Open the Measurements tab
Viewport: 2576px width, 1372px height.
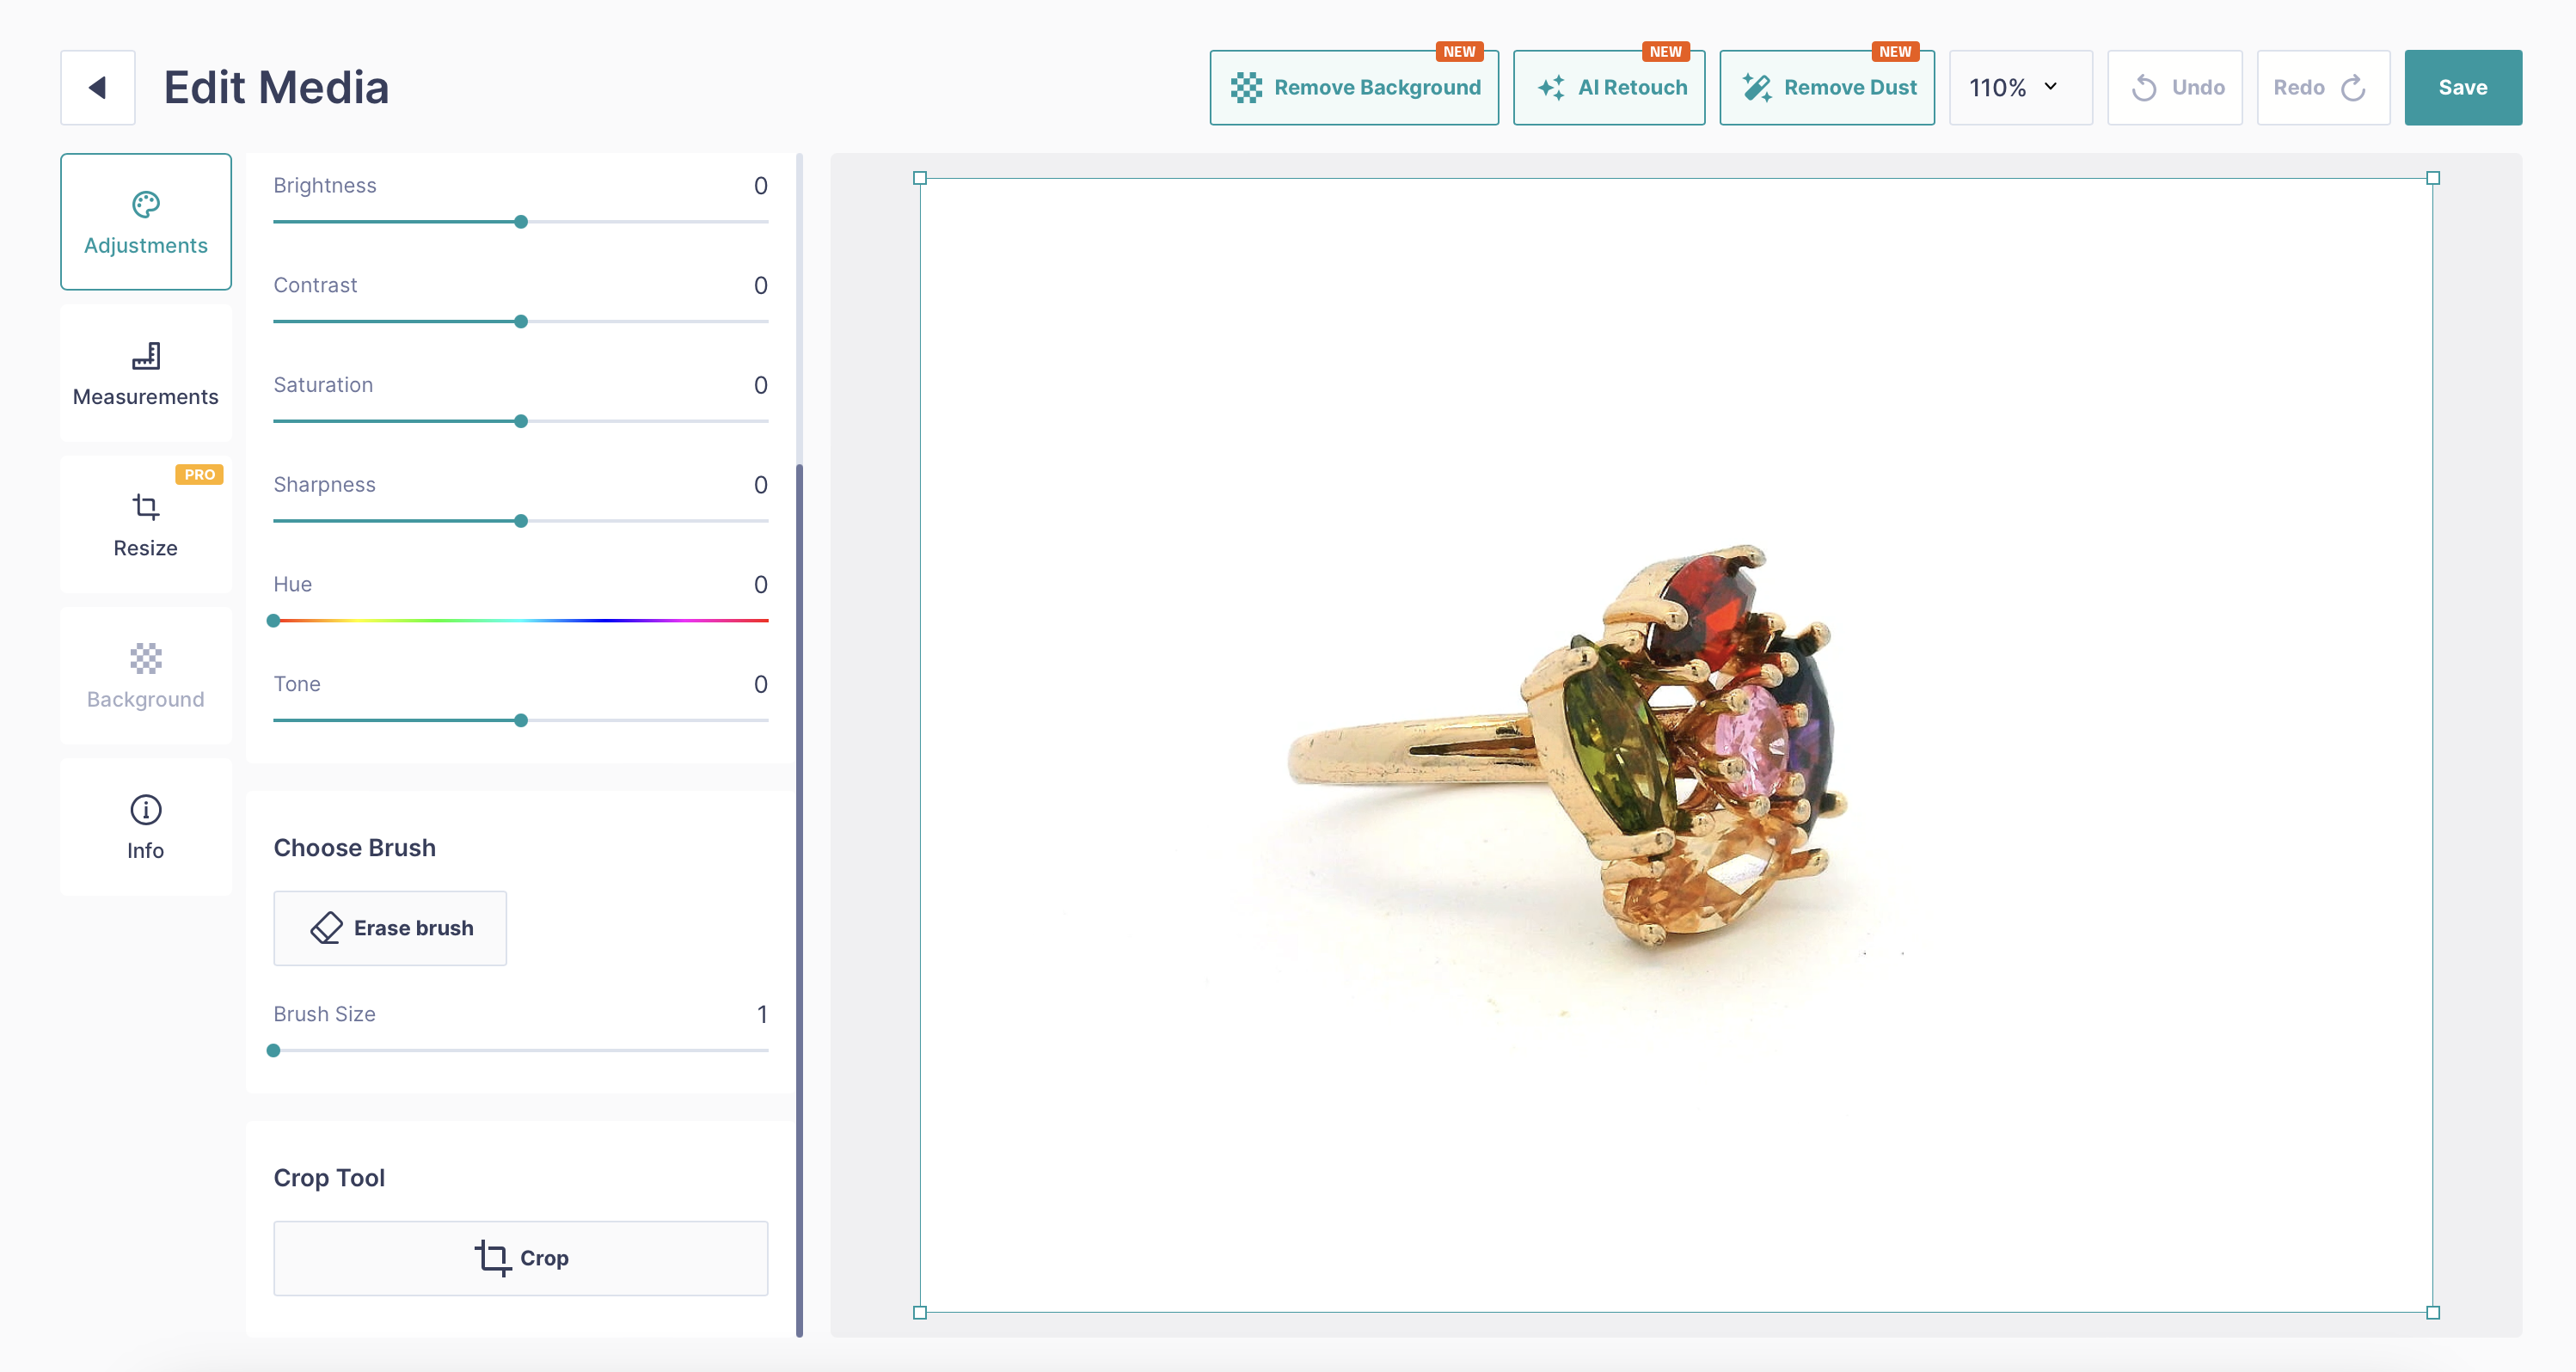[146, 373]
